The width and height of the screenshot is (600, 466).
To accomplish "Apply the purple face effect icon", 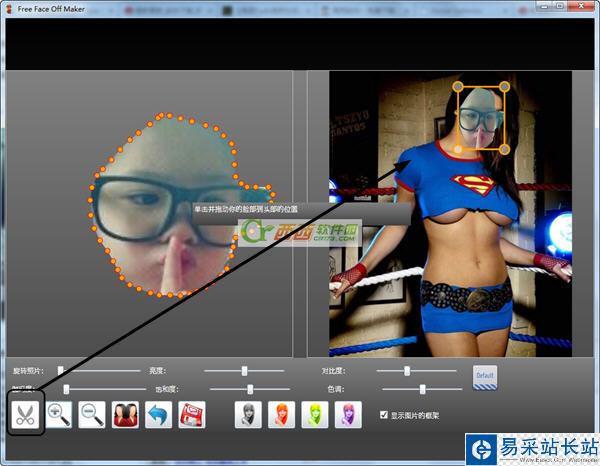I will (348, 415).
